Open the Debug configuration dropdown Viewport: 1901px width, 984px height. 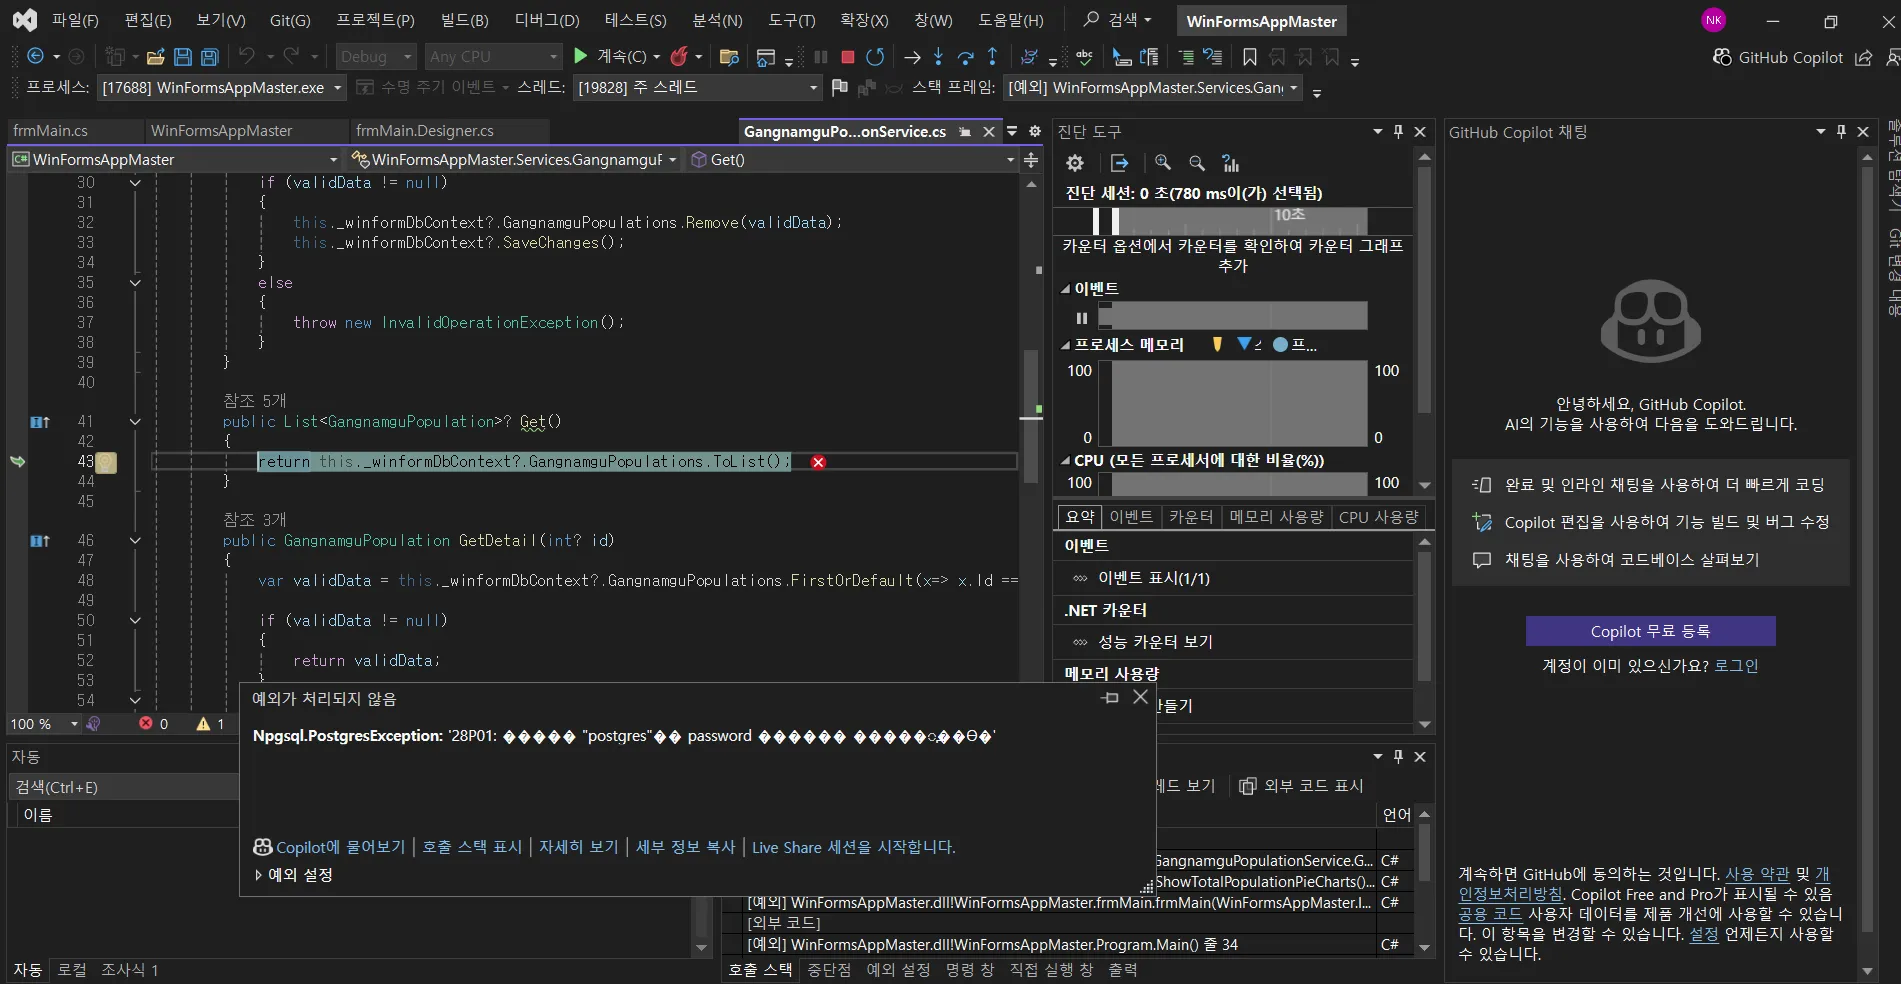point(375,57)
